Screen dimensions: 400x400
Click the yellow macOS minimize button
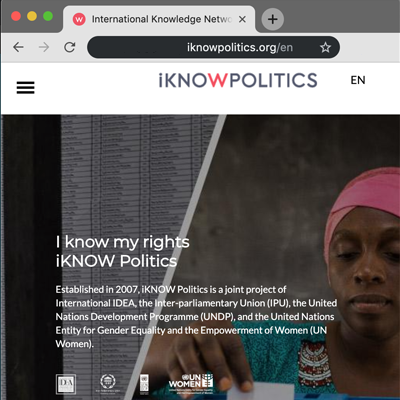(x=32, y=16)
